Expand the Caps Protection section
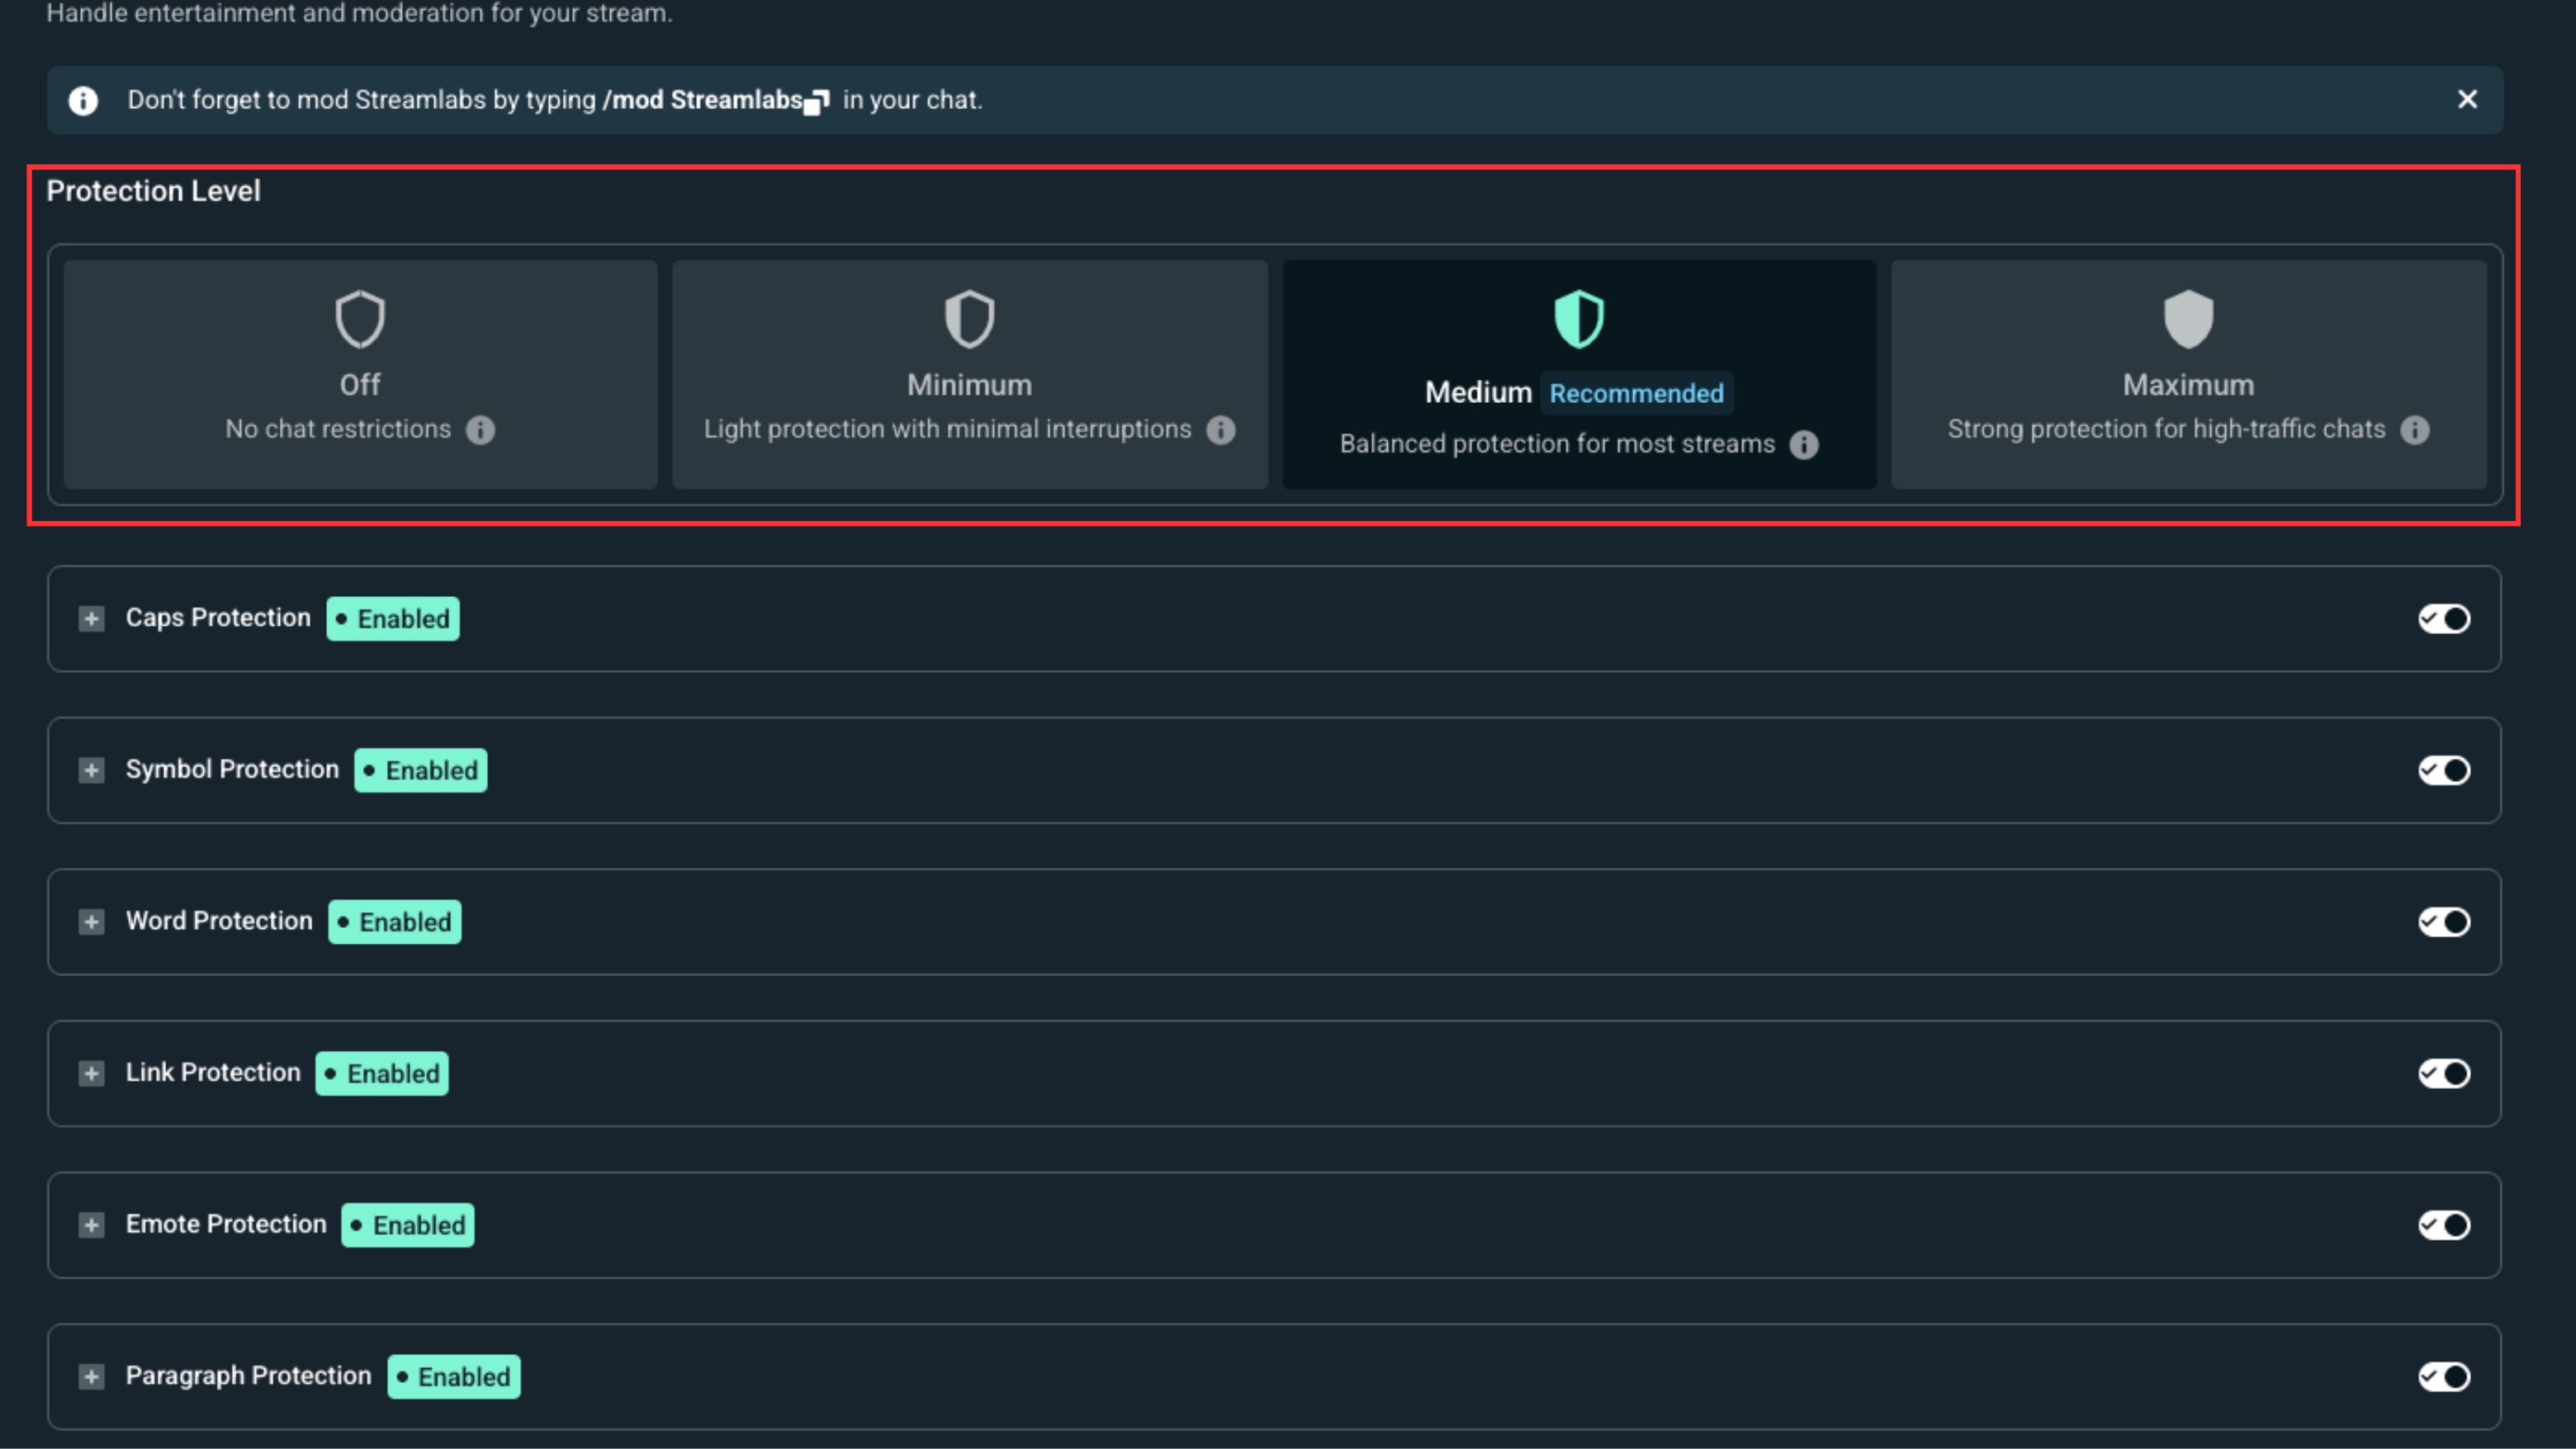 click(91, 619)
